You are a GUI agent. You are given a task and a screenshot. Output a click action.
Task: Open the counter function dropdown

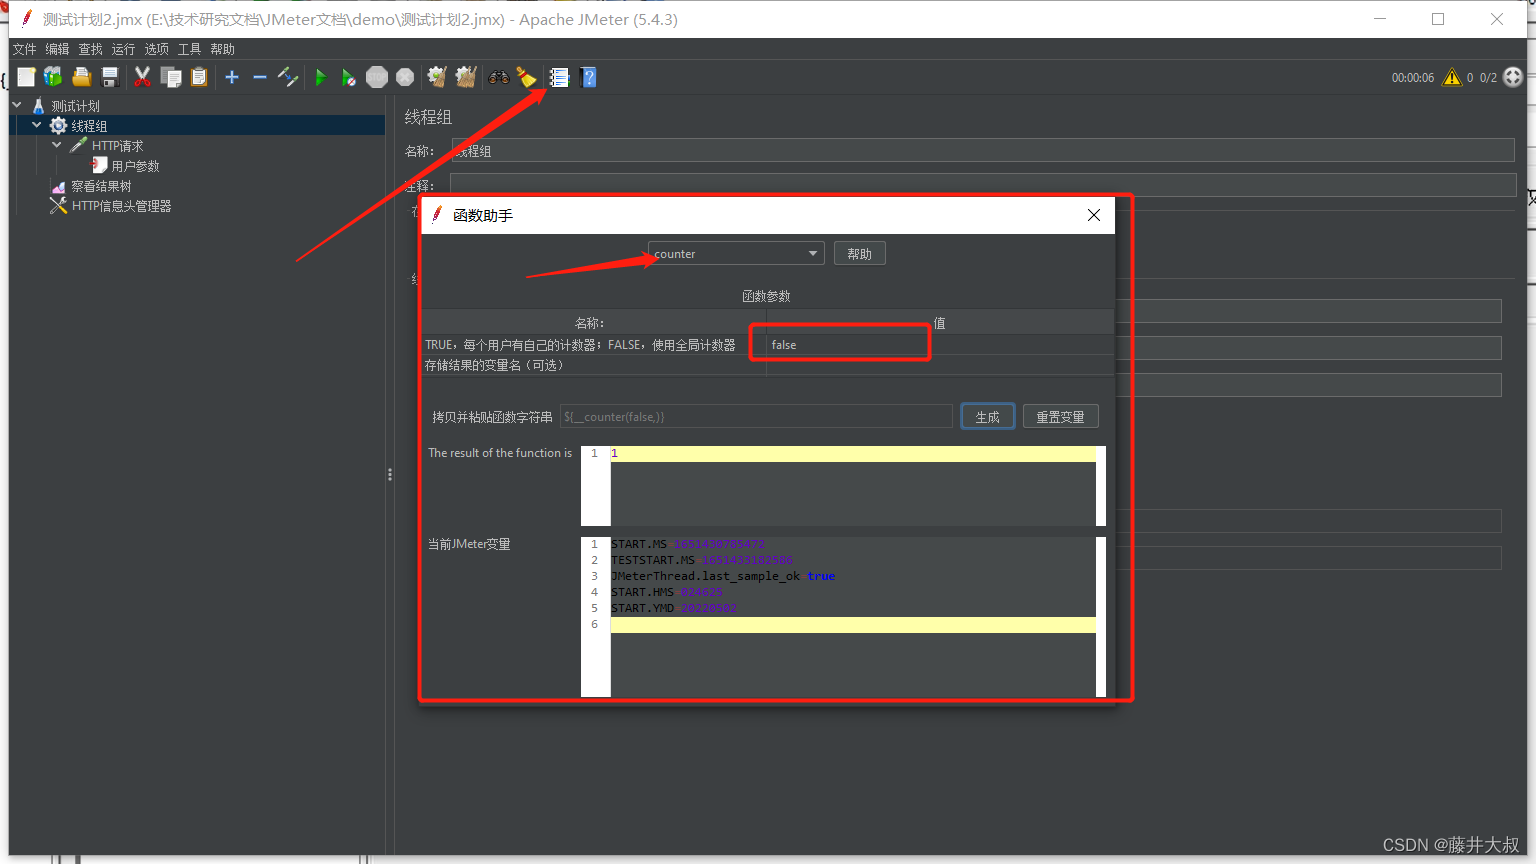click(736, 253)
